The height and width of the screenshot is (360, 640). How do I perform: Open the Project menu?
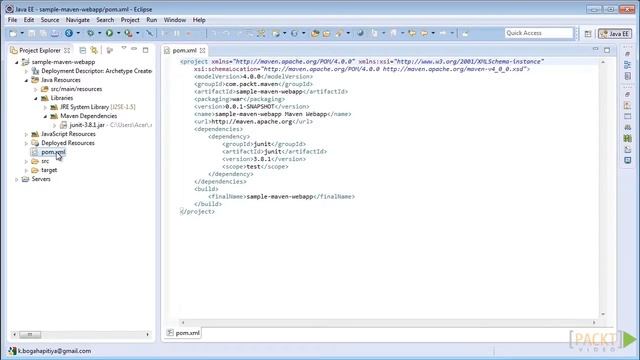tap(130, 20)
